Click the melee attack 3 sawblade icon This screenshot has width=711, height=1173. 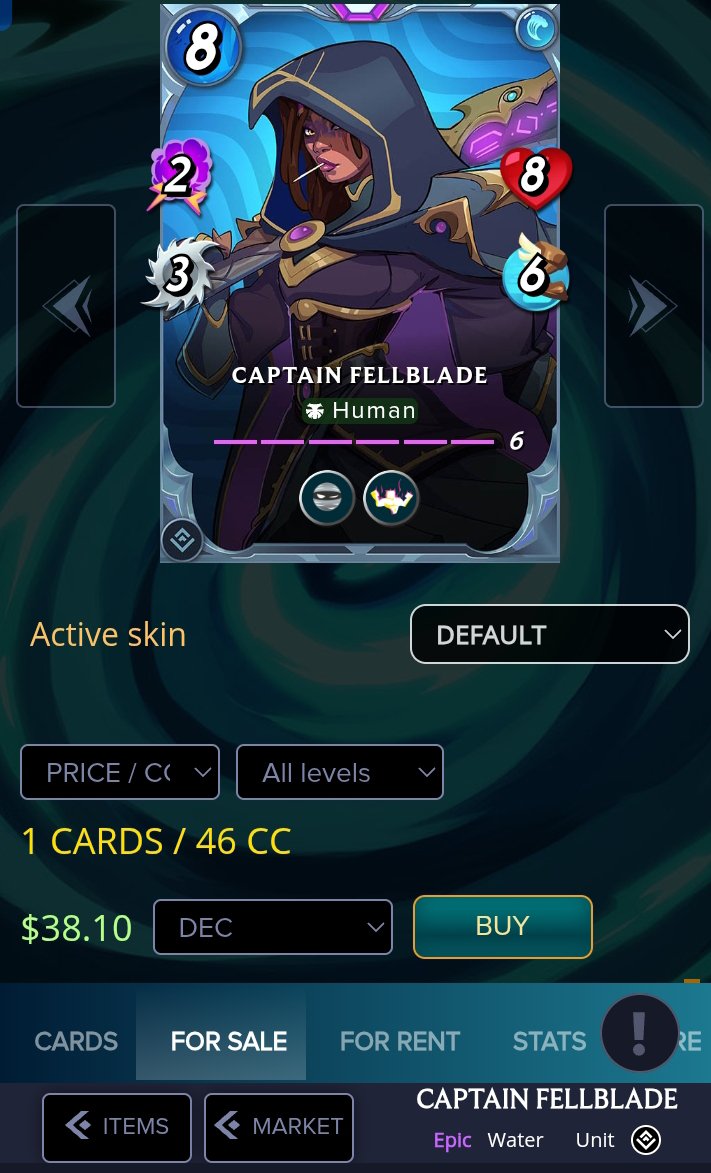[178, 275]
